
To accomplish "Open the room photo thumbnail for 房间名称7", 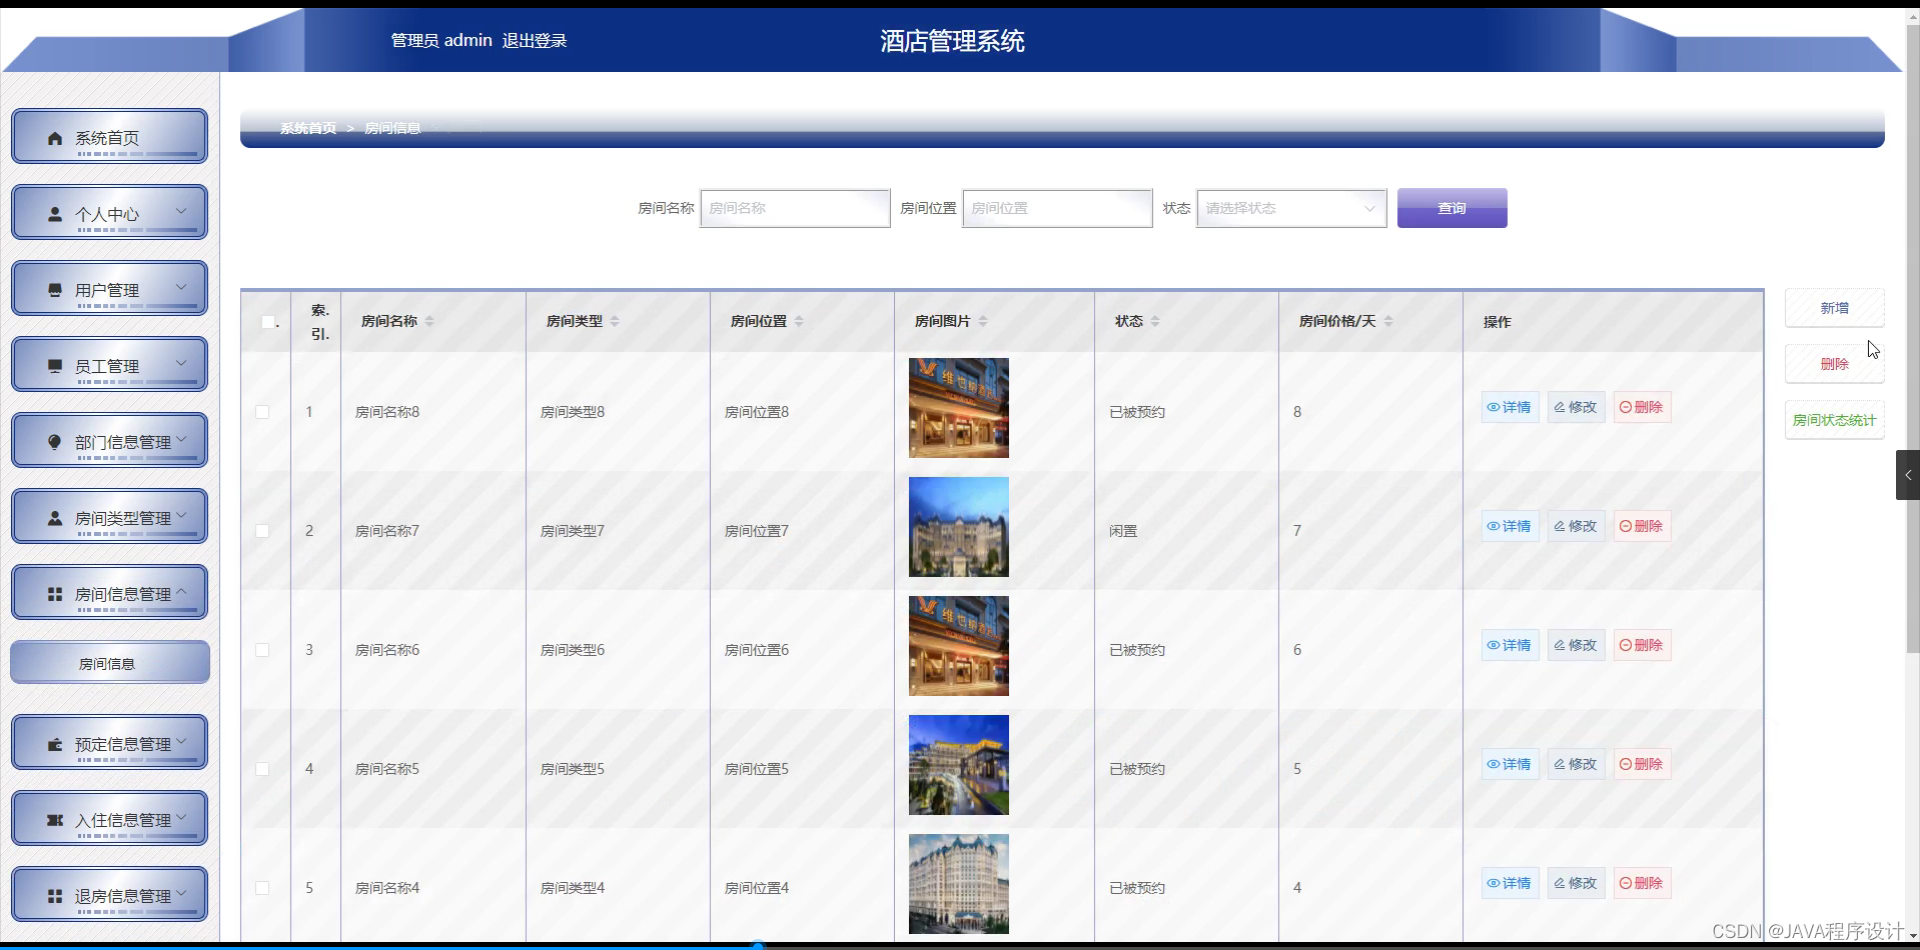I will pyautogui.click(x=959, y=527).
